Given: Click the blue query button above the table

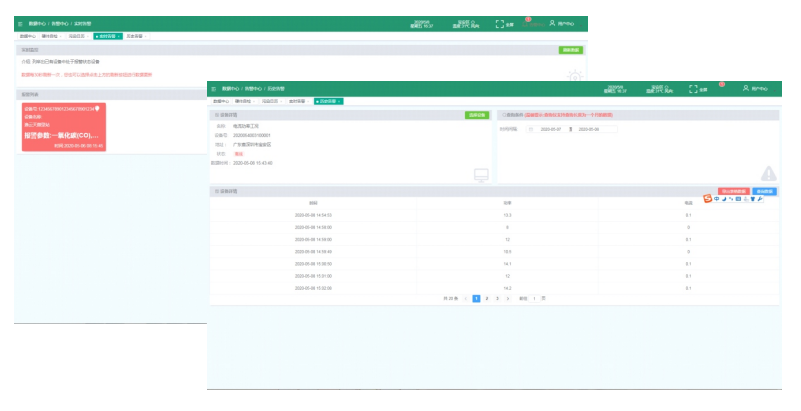Looking at the screenshot, I should 765,190.
